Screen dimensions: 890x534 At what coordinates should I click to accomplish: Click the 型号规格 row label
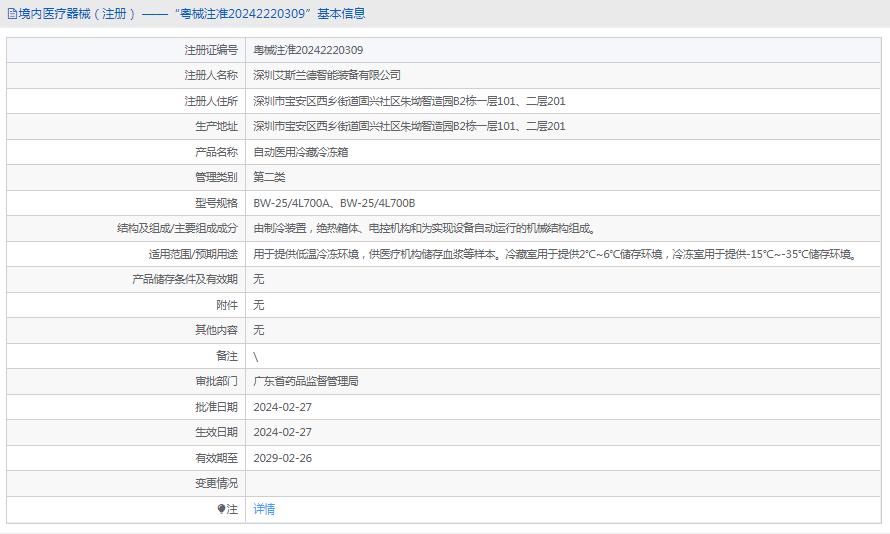point(217,203)
